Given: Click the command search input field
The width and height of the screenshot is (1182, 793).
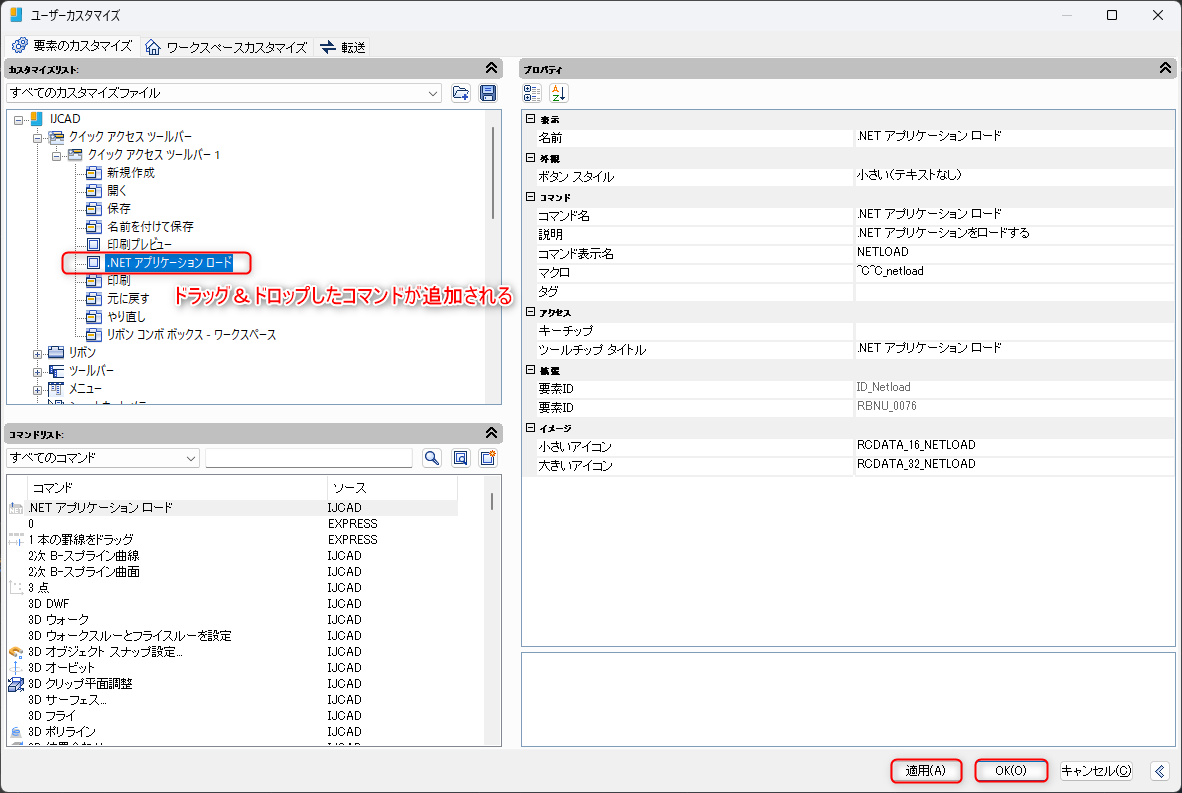Looking at the screenshot, I should point(309,458).
